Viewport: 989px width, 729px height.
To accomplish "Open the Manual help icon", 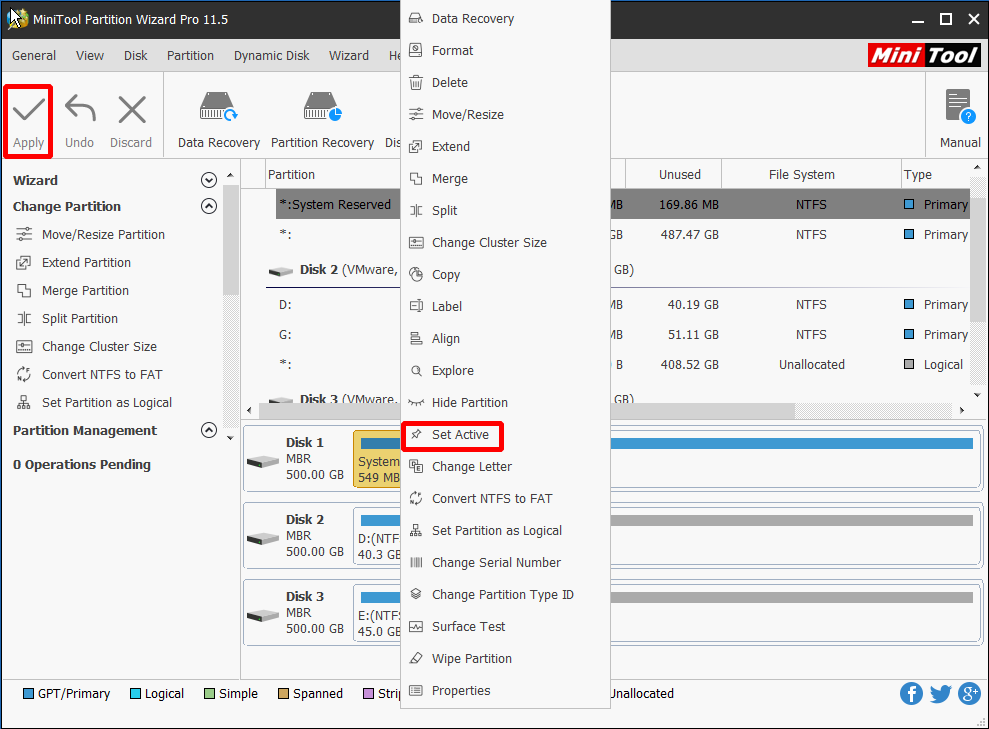I will click(960, 107).
